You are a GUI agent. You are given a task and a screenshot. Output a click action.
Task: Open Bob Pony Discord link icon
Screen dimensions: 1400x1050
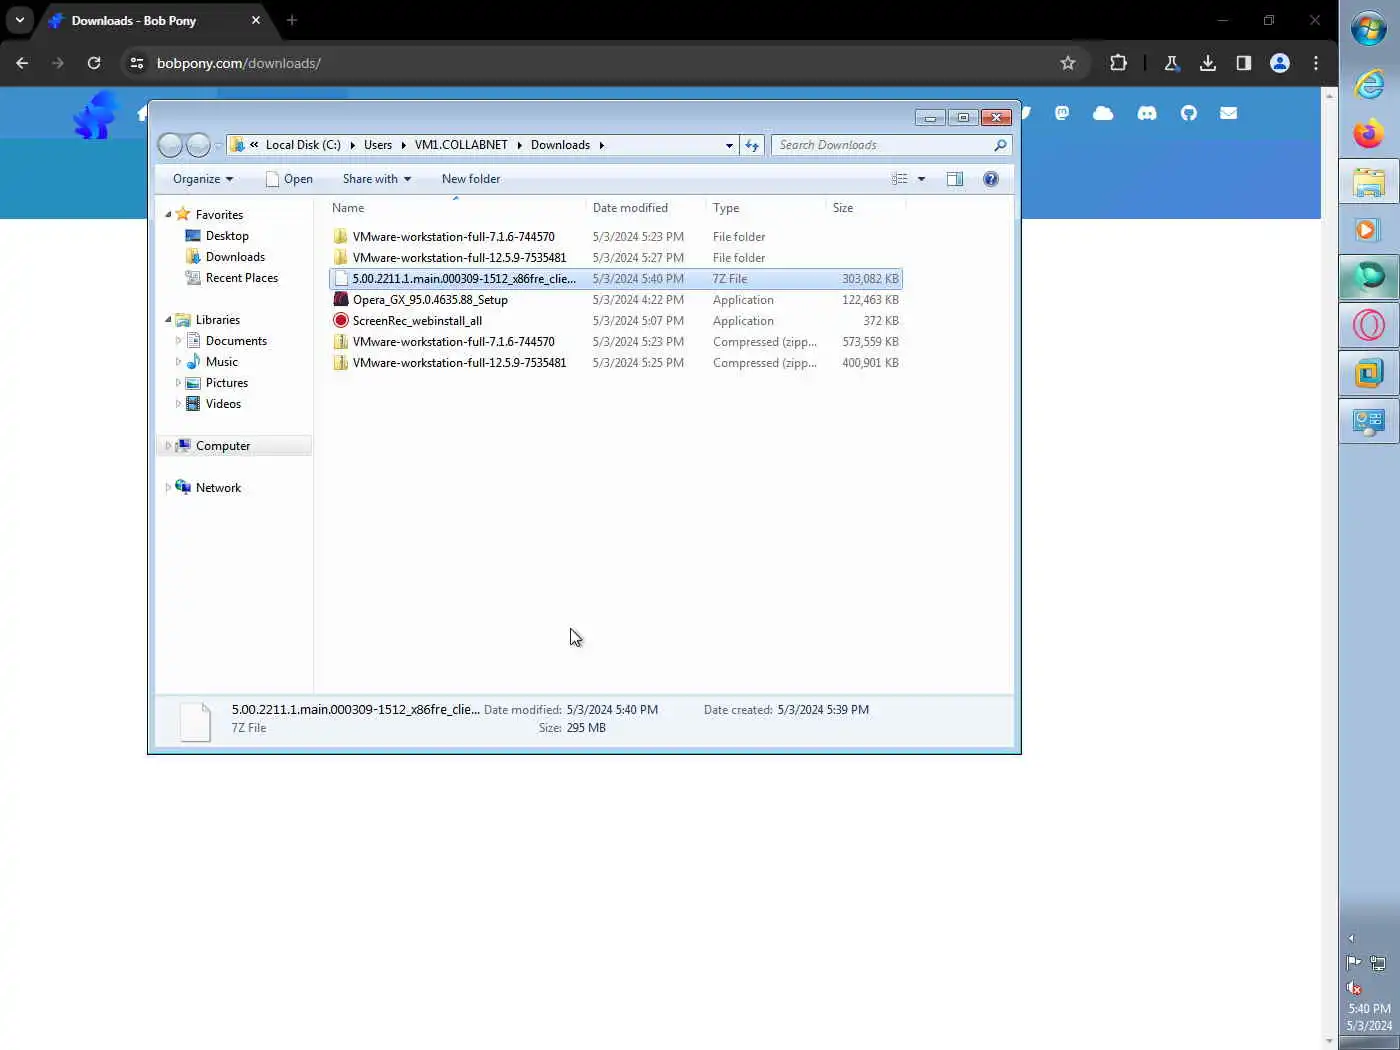click(1147, 113)
